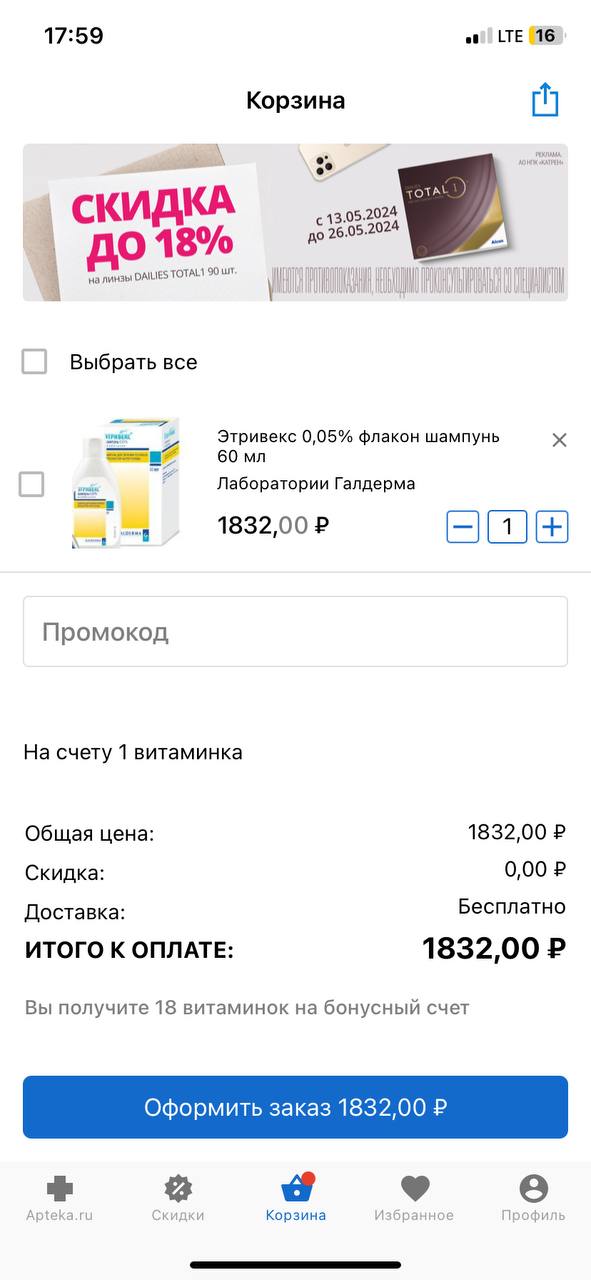
Task: Open the Избранное favorites heart tab
Action: (x=414, y=1198)
